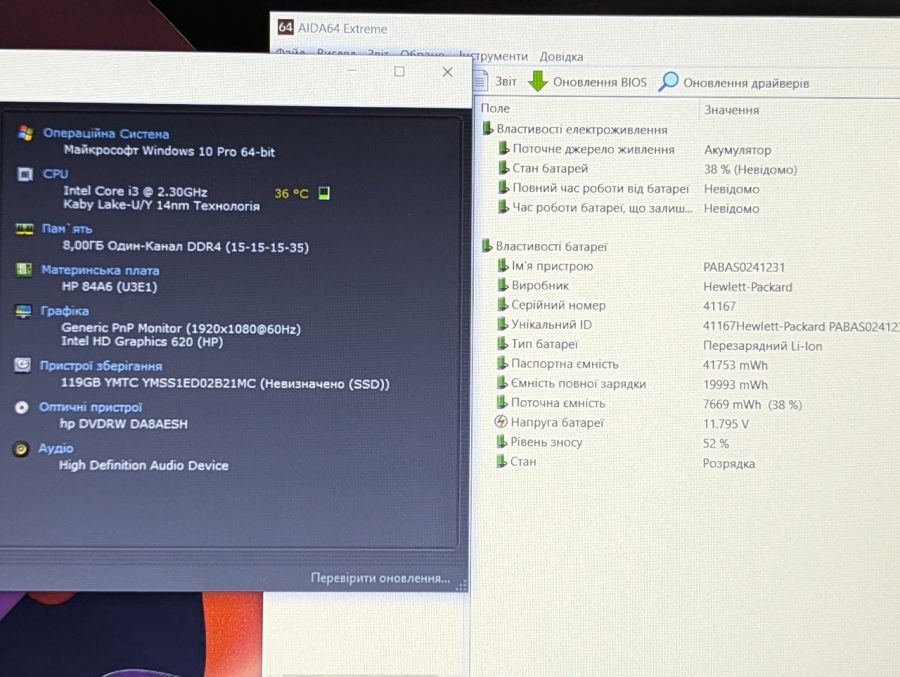Click the drive icon beside Пристрої зберігання

22,365
